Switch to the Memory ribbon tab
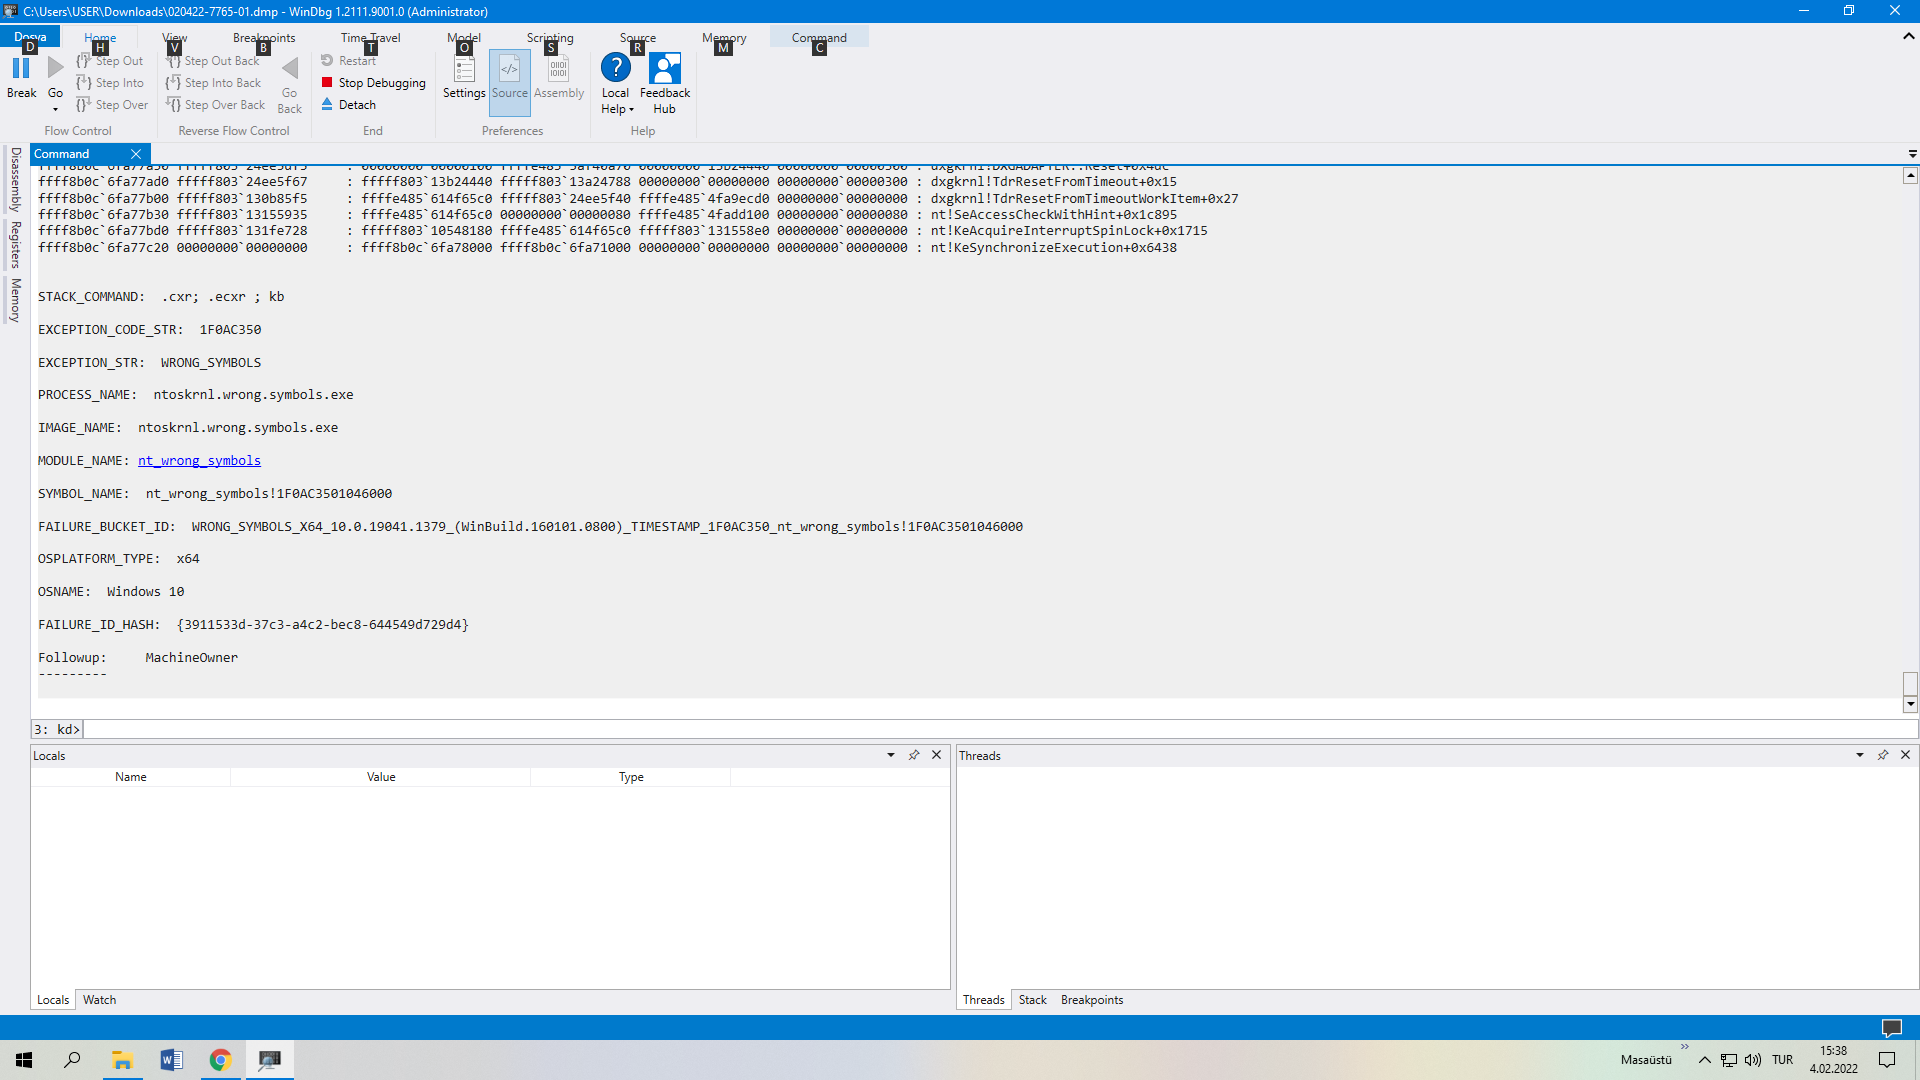Image resolution: width=1920 pixels, height=1080 pixels. pos(724,37)
